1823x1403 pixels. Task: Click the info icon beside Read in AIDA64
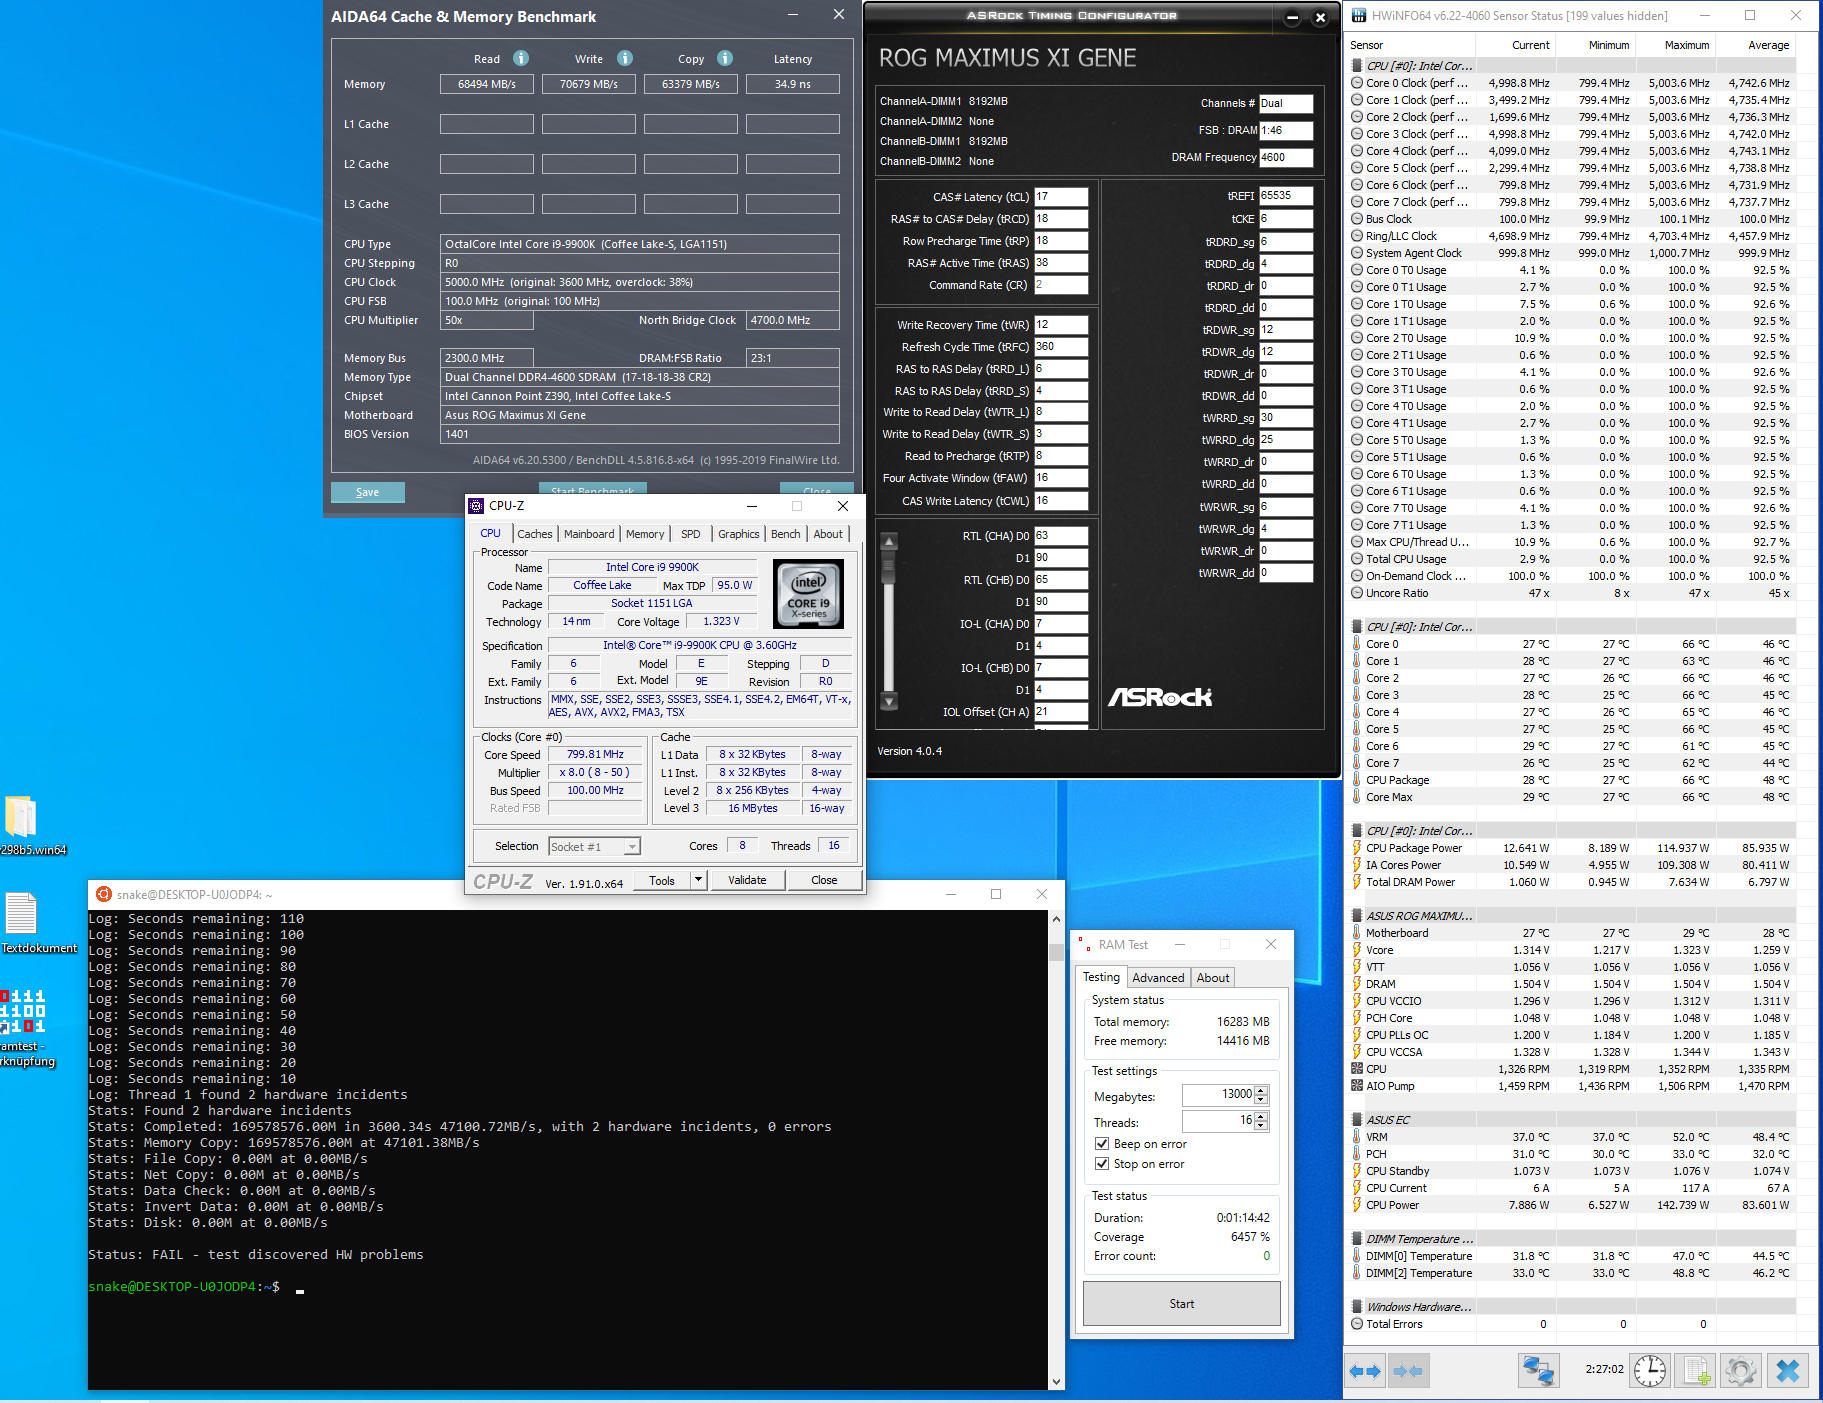tap(521, 58)
